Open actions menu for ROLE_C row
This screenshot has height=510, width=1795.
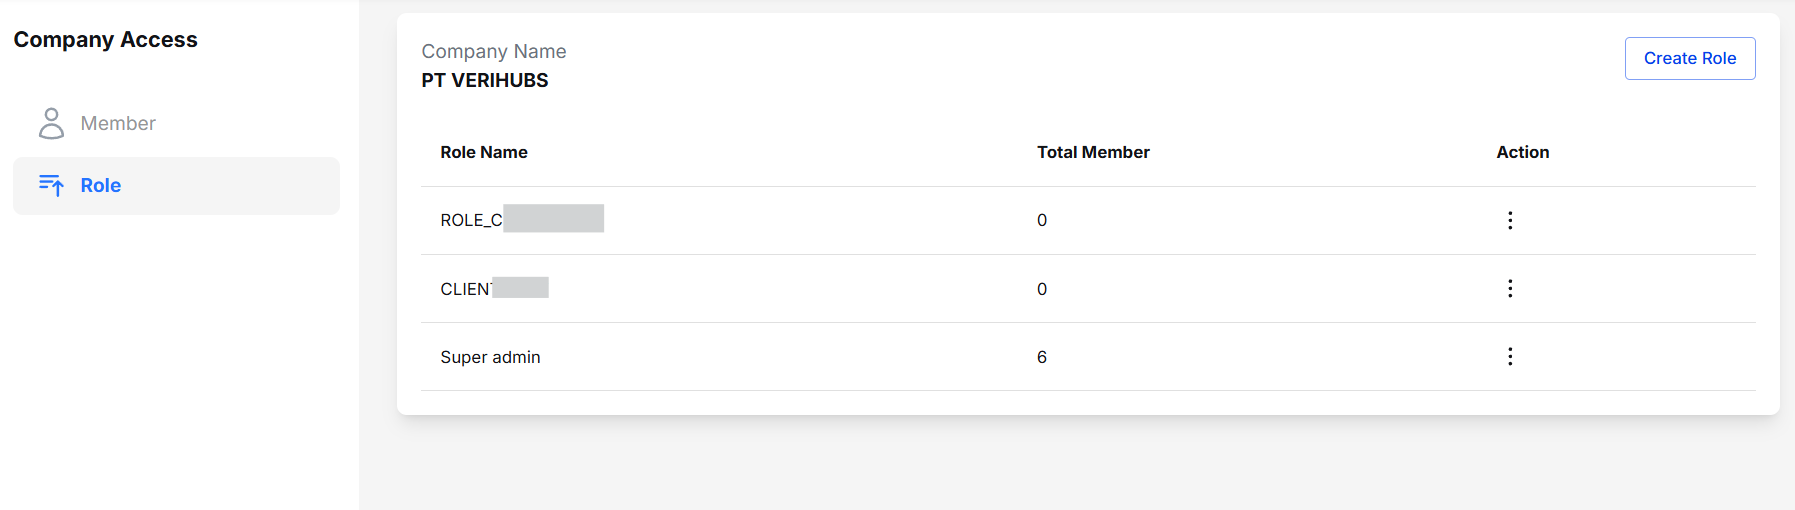click(1509, 220)
